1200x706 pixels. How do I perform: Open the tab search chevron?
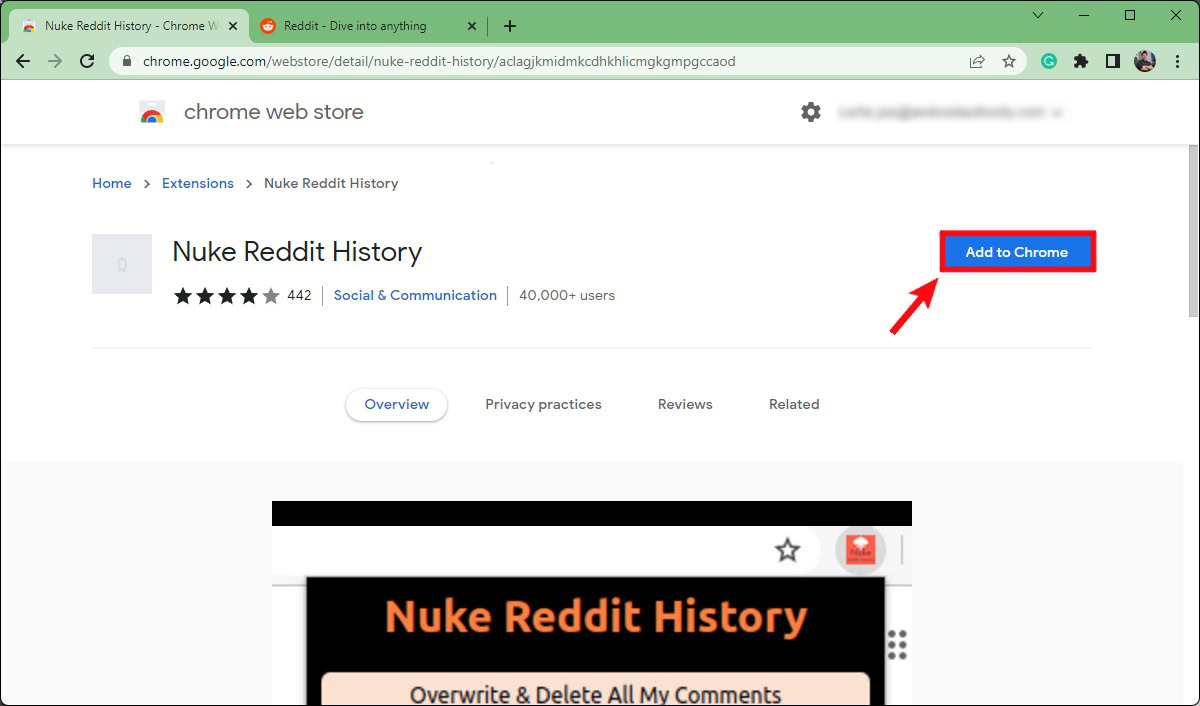click(1038, 15)
